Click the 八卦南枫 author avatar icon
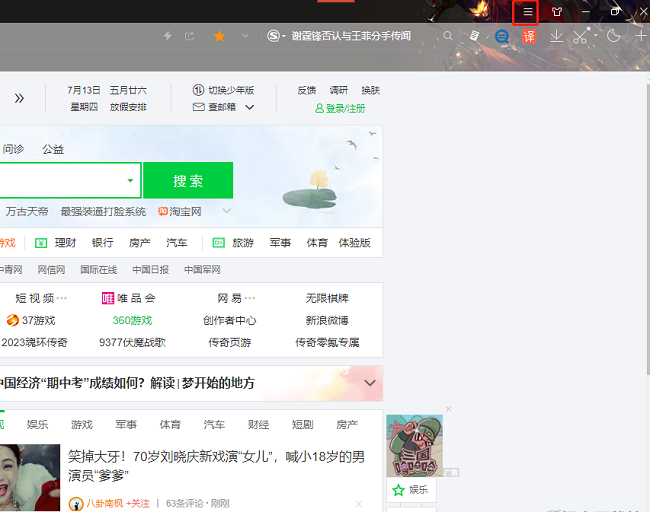650x512 pixels. click(76, 504)
